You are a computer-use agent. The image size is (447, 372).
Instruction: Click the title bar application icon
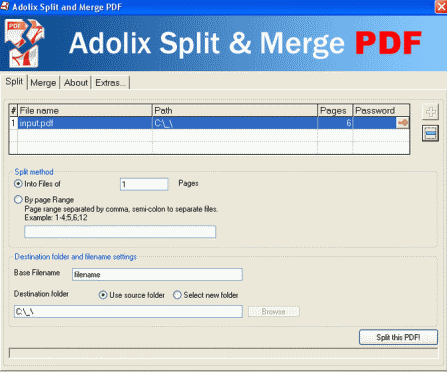coord(4,6)
